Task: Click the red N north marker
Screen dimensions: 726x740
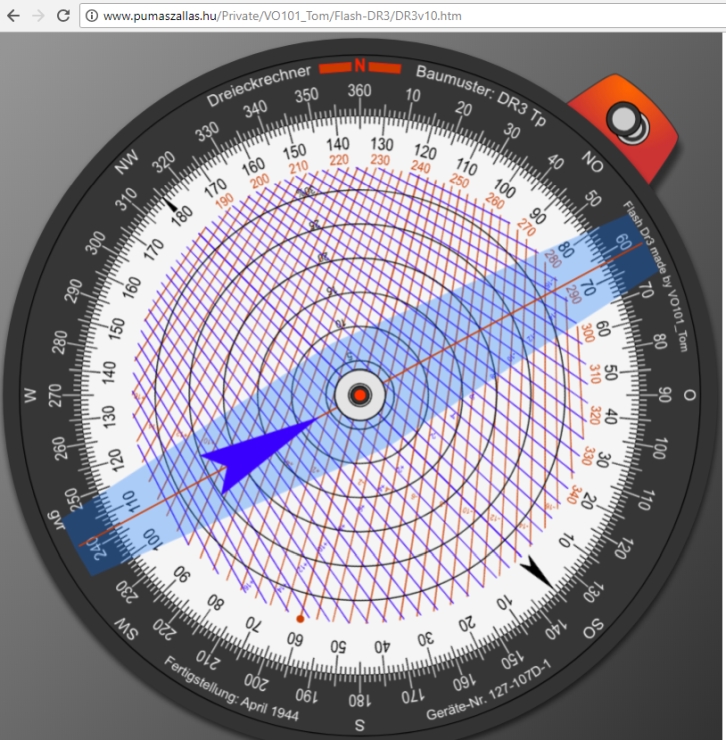Action: 360,66
